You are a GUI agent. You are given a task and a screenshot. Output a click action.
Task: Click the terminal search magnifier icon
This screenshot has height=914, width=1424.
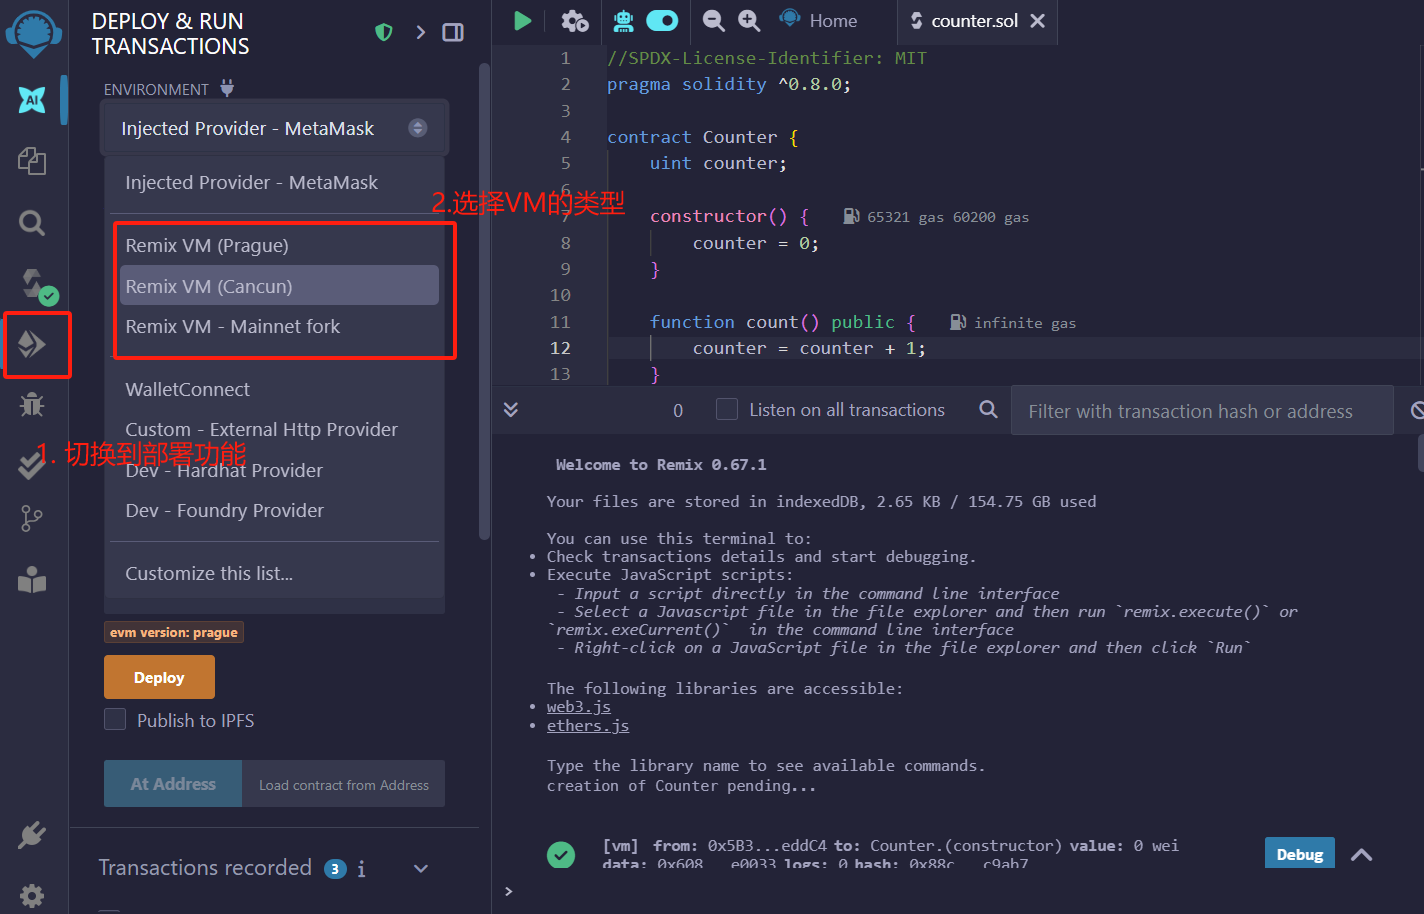(x=988, y=409)
